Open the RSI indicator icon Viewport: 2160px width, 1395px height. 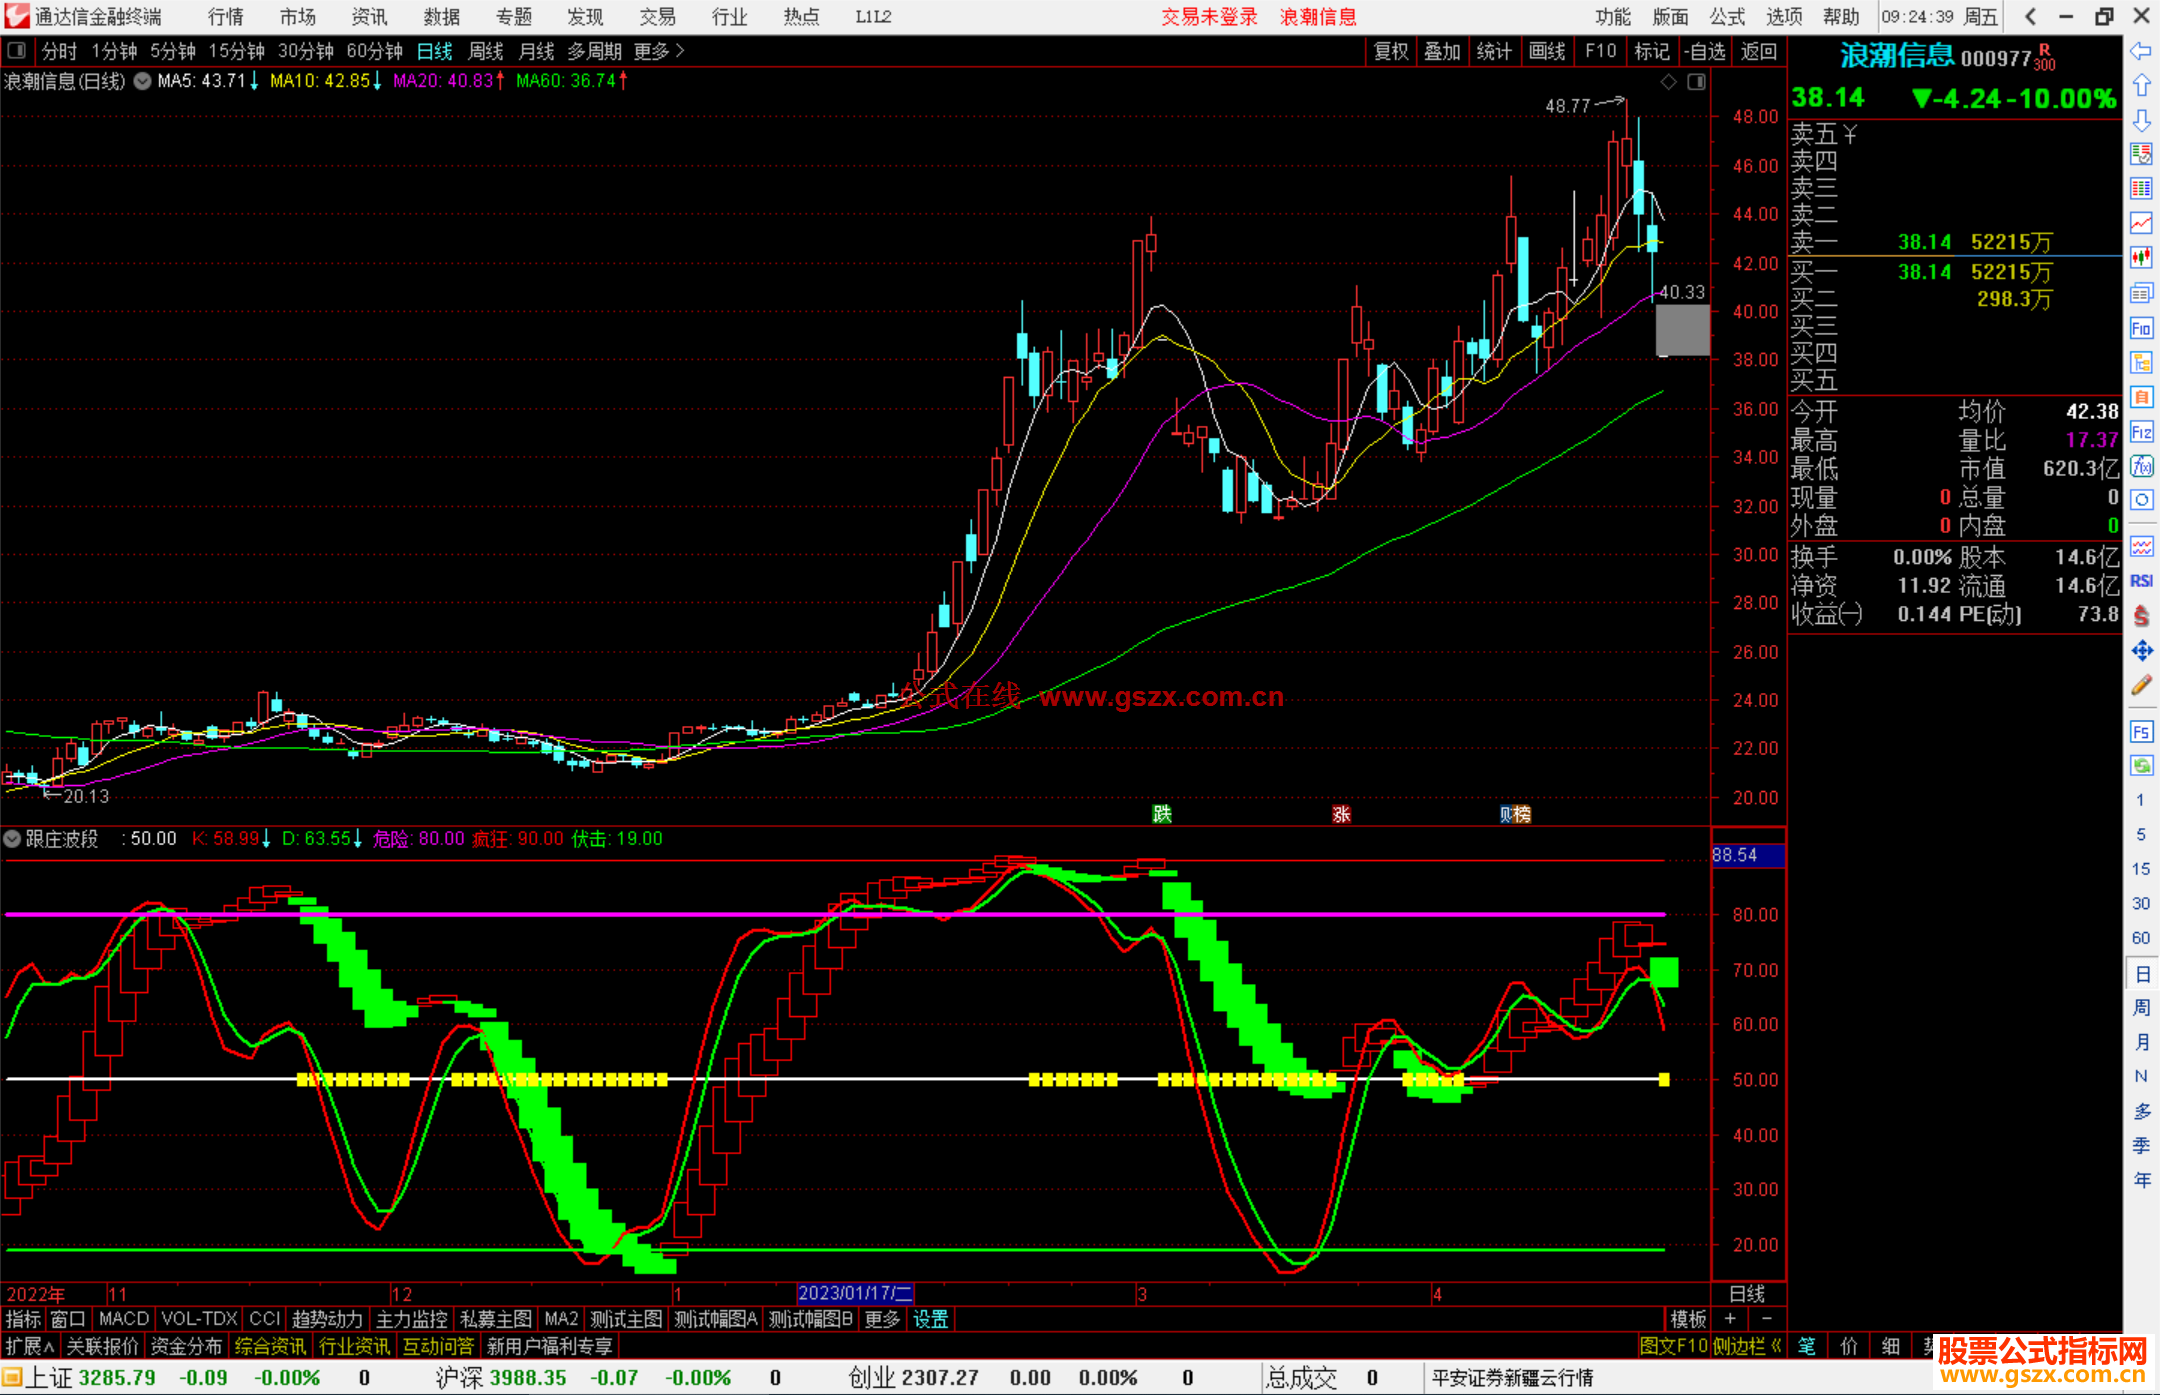click(2141, 581)
